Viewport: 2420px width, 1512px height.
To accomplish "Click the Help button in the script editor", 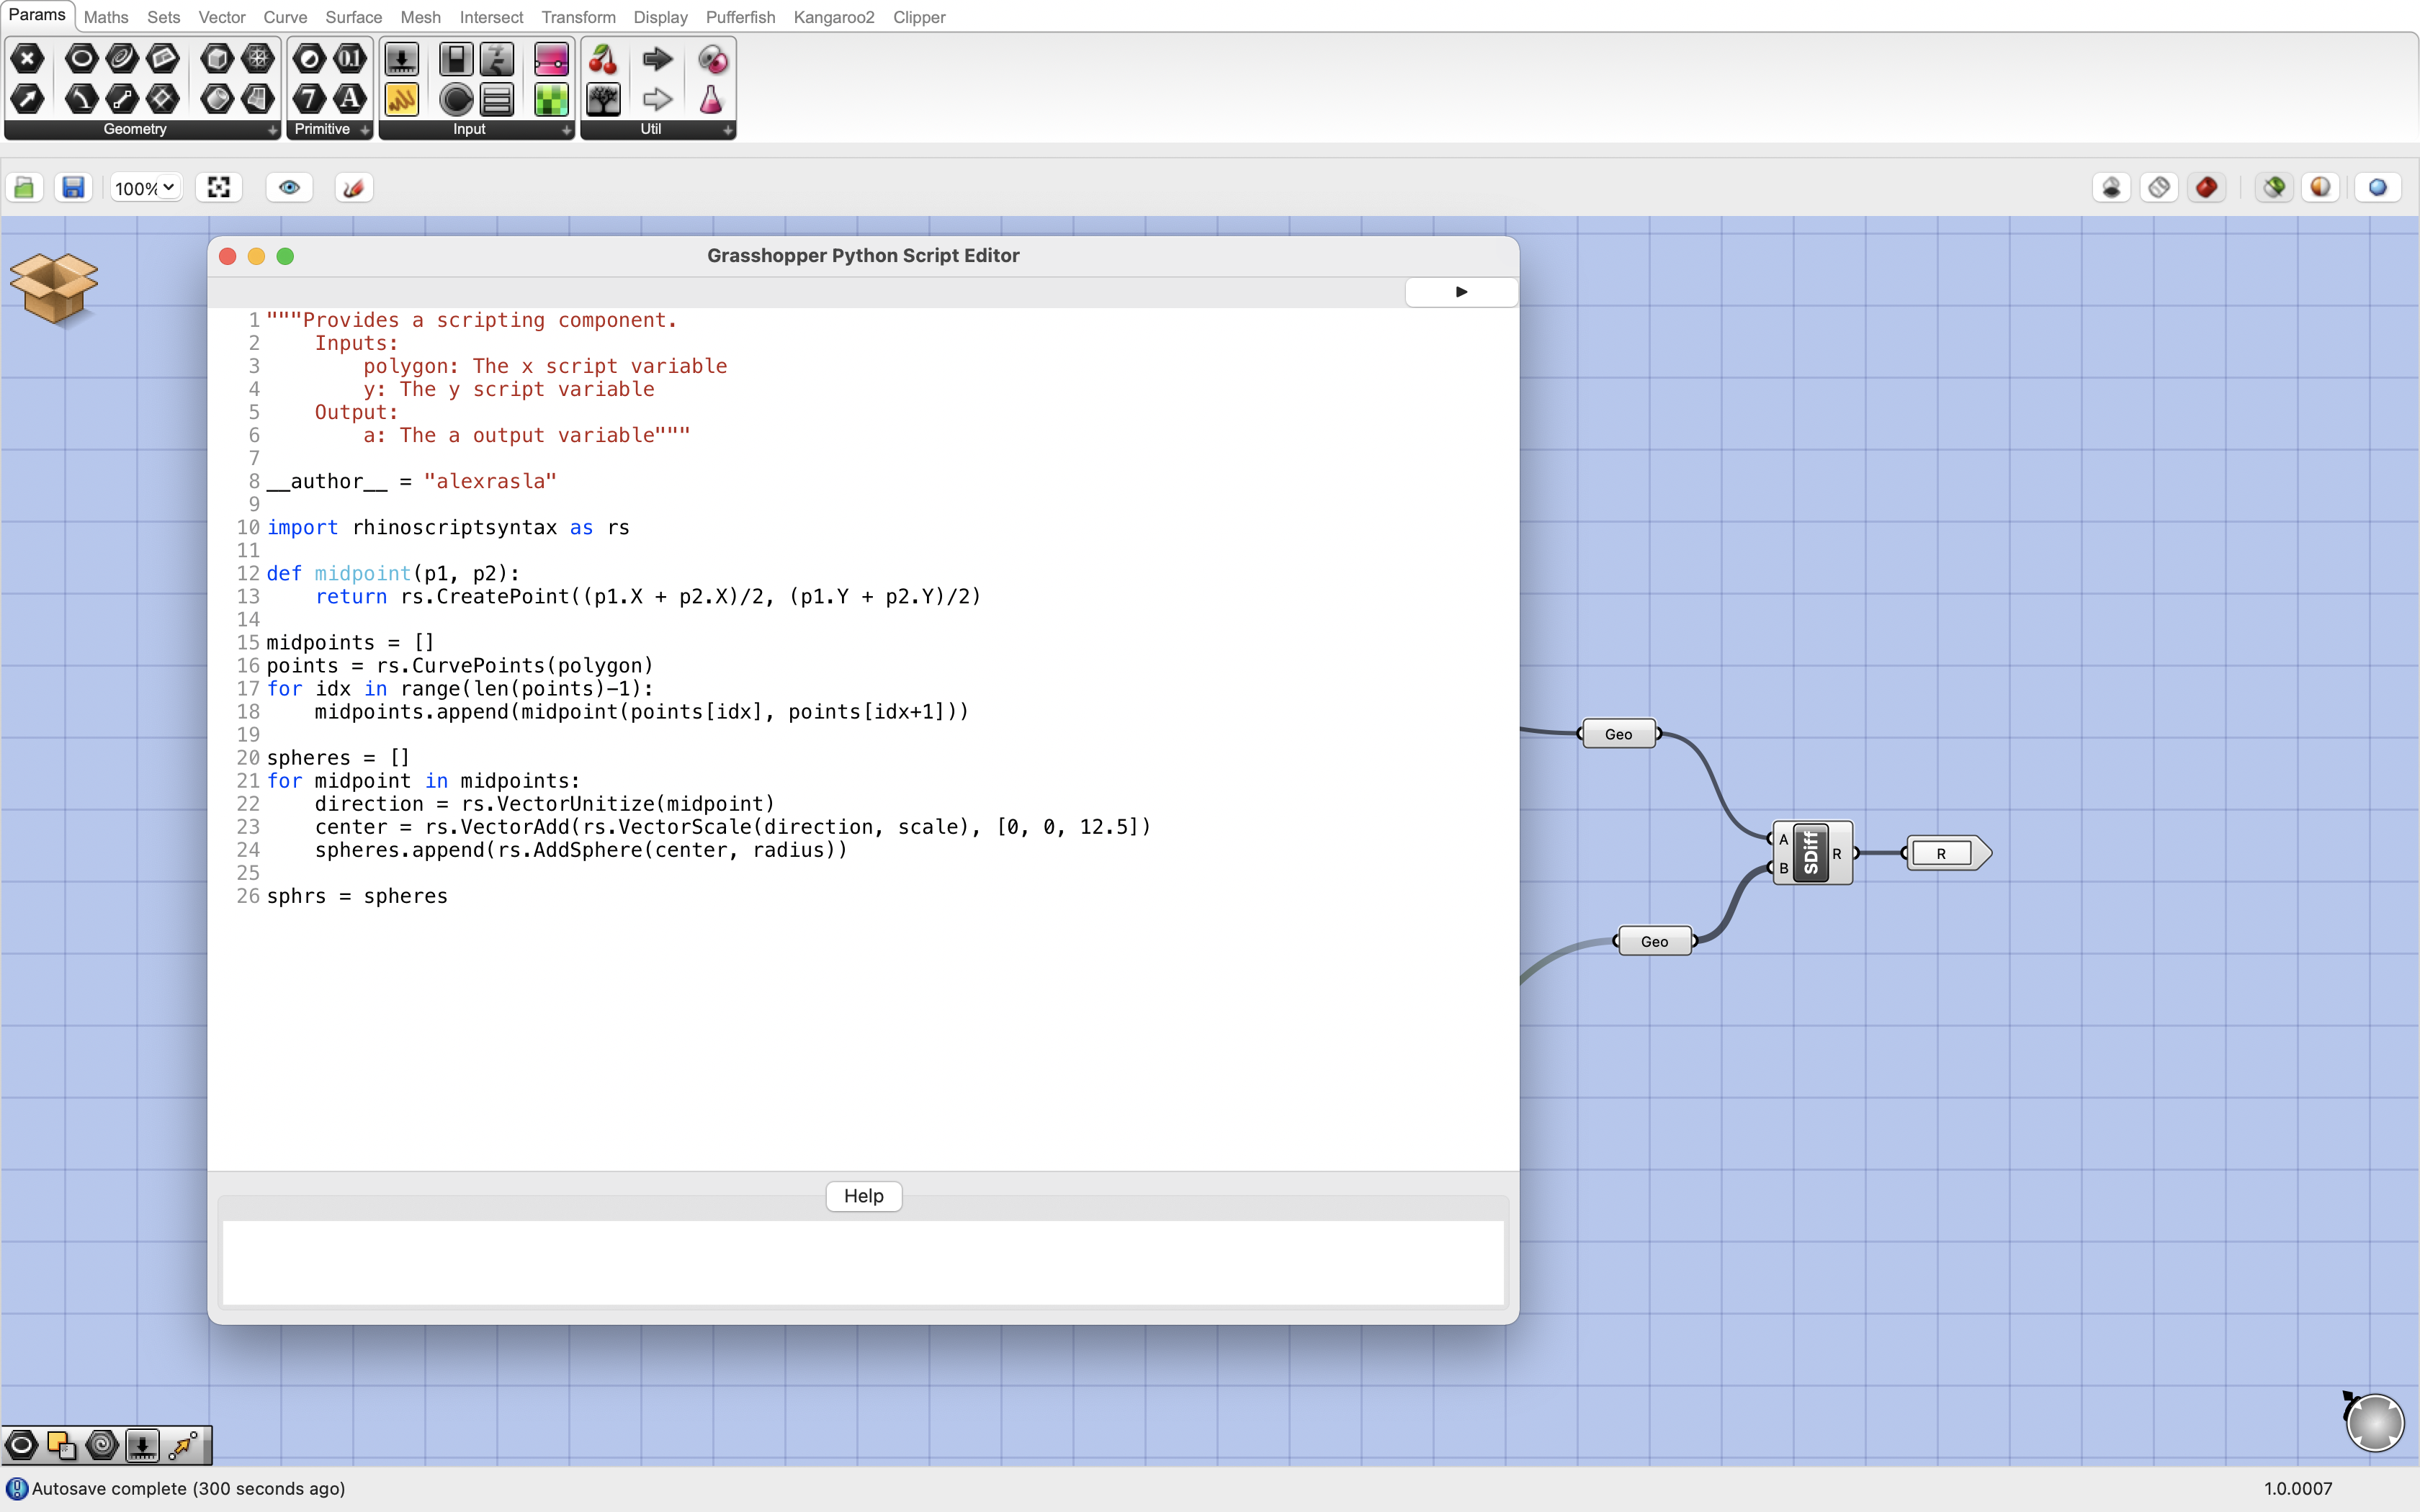I will click(863, 1196).
